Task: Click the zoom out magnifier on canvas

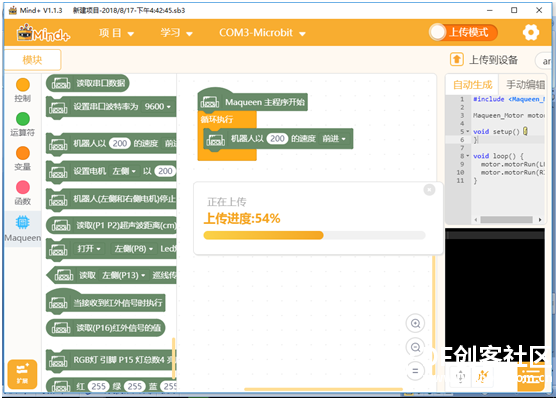Action: coord(415,347)
